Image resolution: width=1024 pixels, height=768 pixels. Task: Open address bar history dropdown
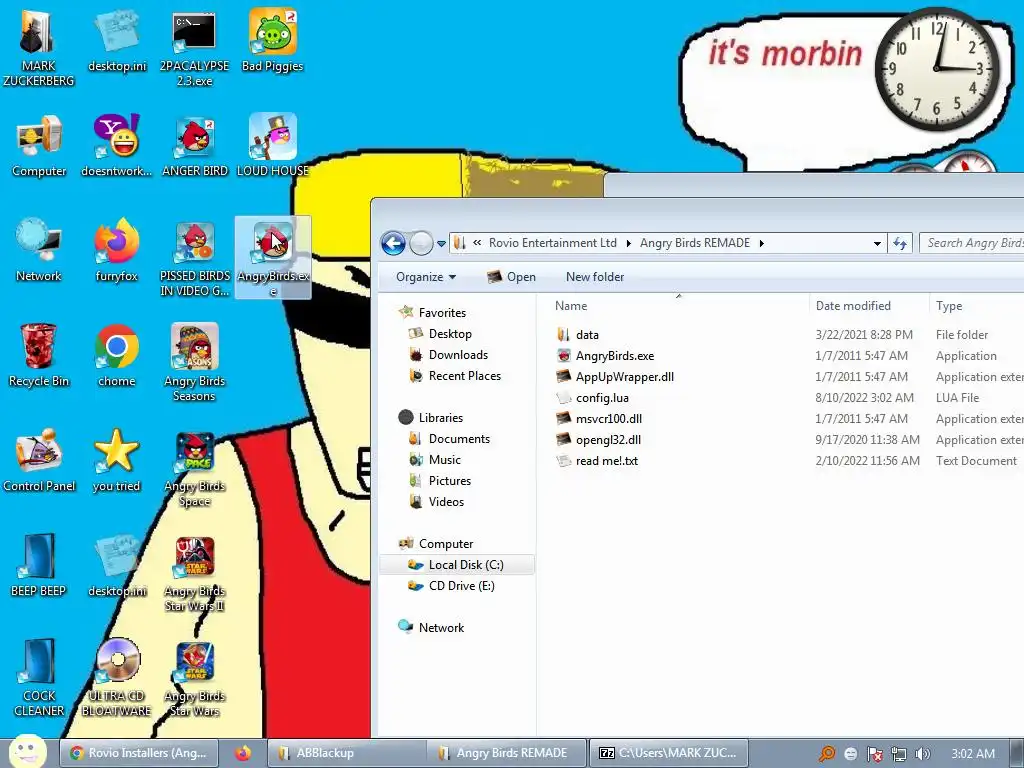pos(877,244)
